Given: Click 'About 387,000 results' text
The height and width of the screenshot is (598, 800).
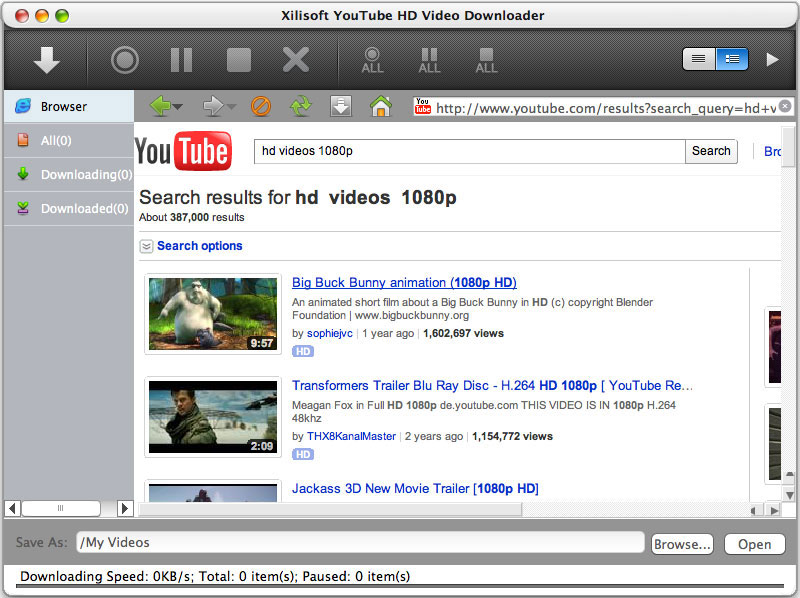Looking at the screenshot, I should click(x=192, y=217).
